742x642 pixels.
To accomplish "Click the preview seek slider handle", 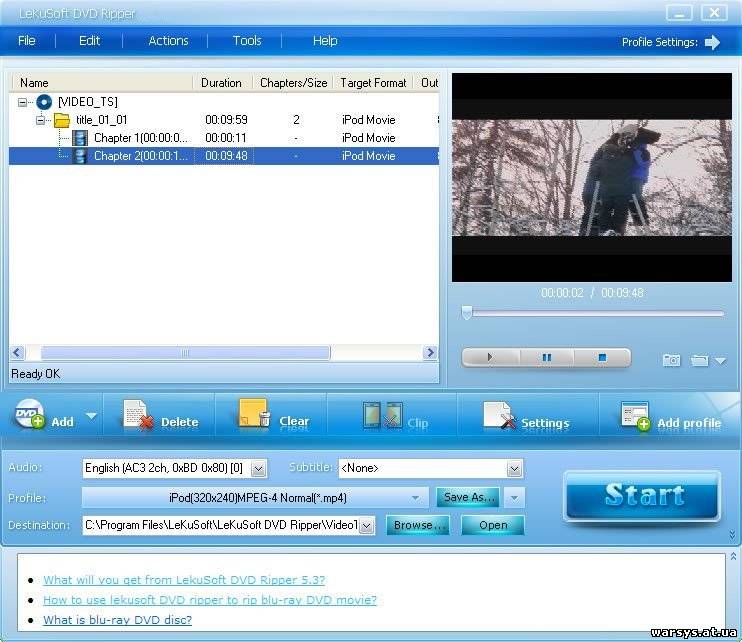I will [x=467, y=312].
